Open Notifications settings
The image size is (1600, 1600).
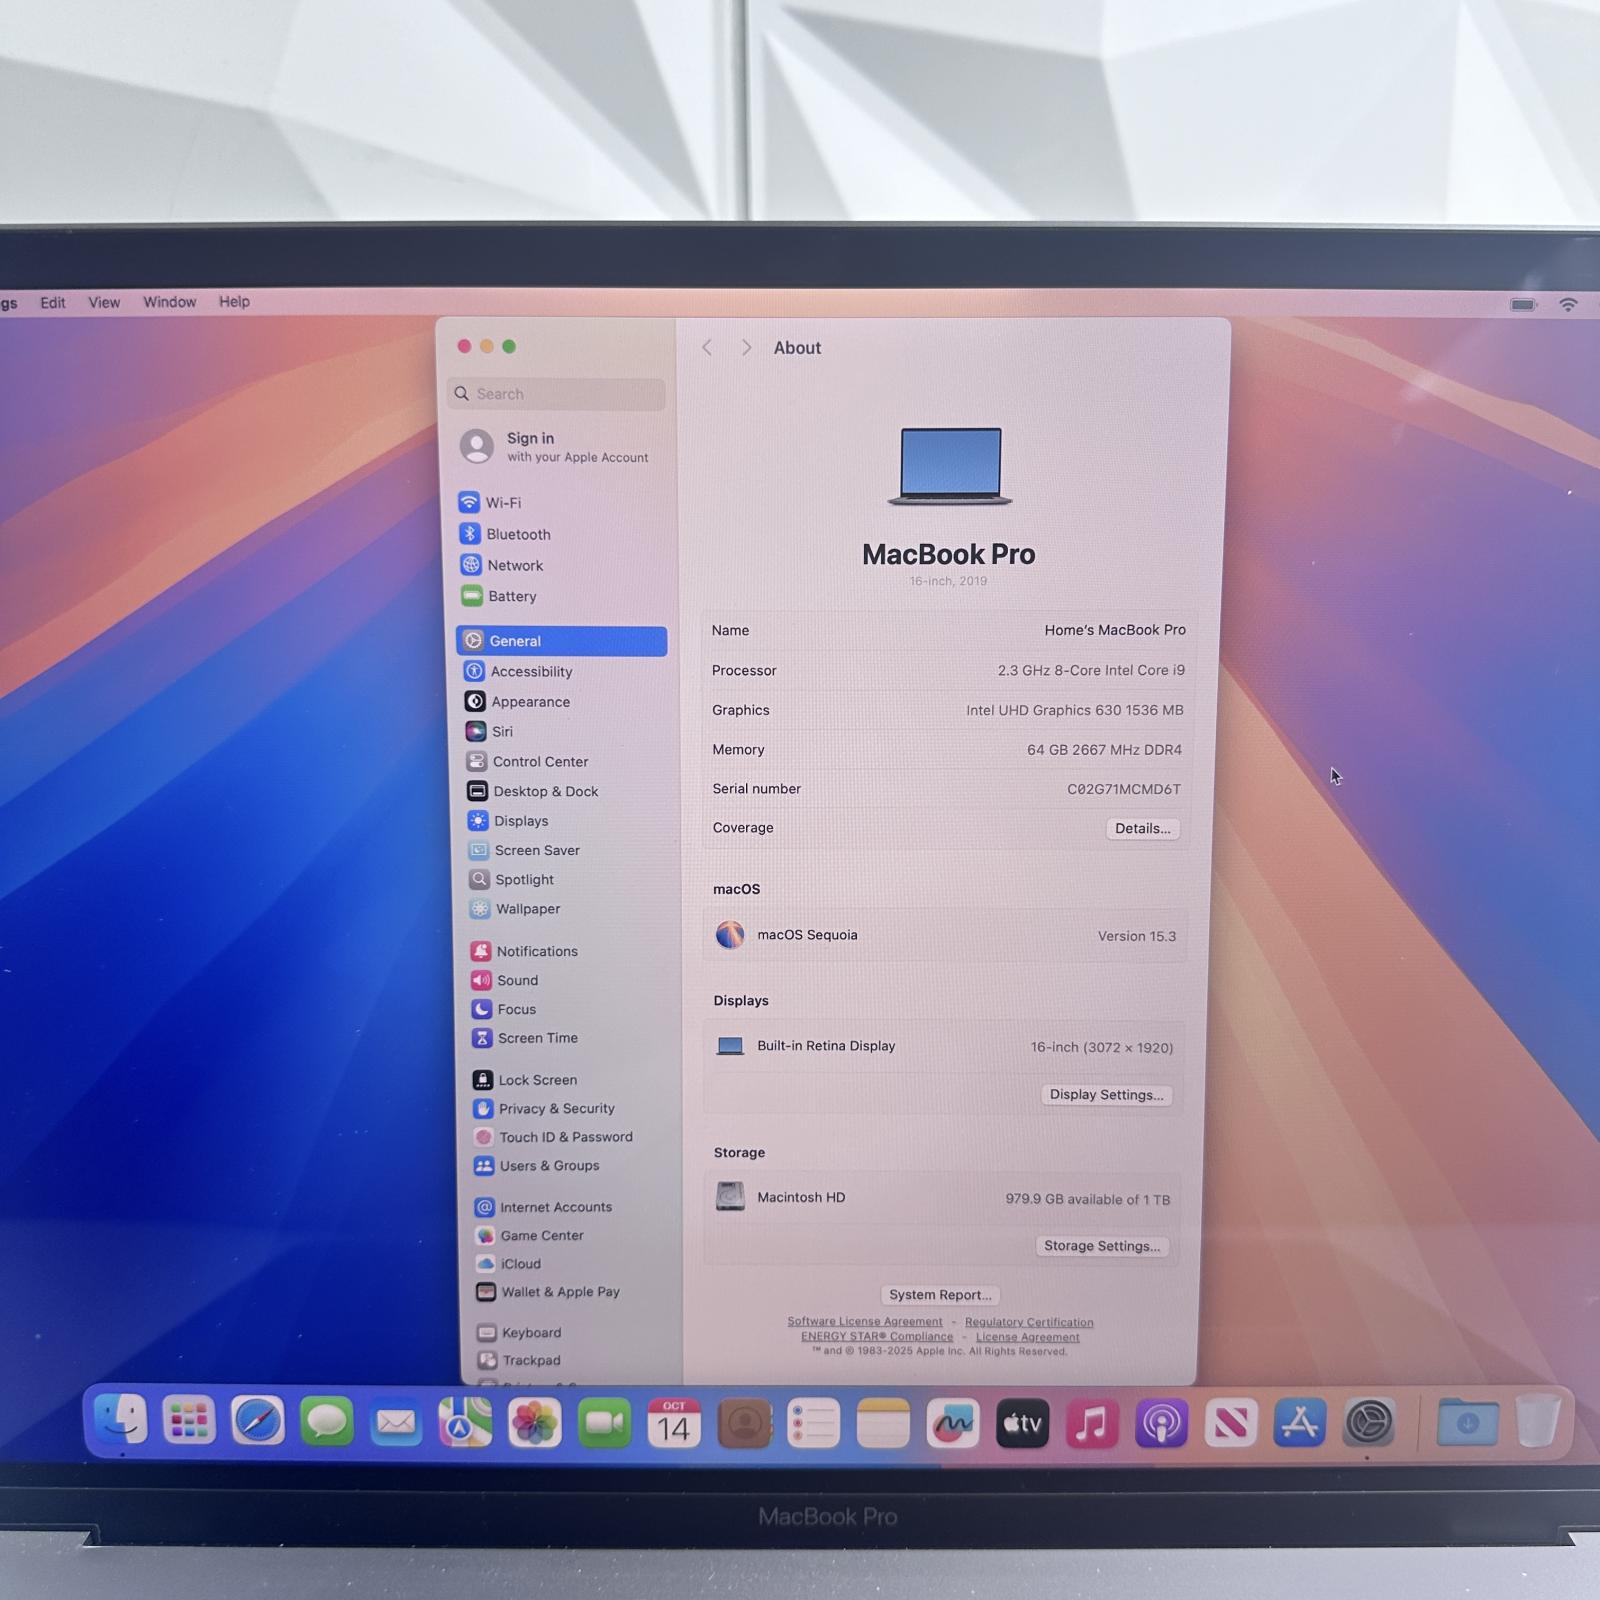(536, 950)
